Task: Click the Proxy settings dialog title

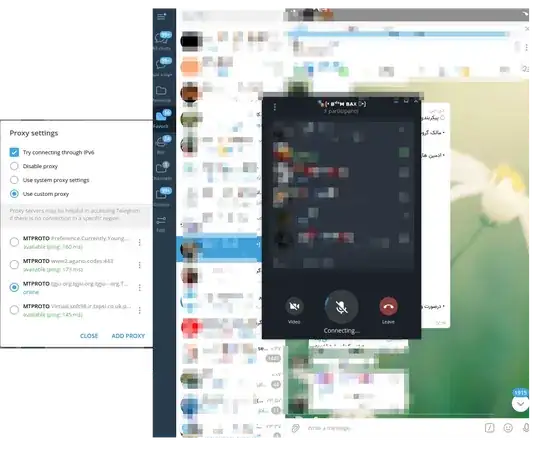Action: click(34, 133)
